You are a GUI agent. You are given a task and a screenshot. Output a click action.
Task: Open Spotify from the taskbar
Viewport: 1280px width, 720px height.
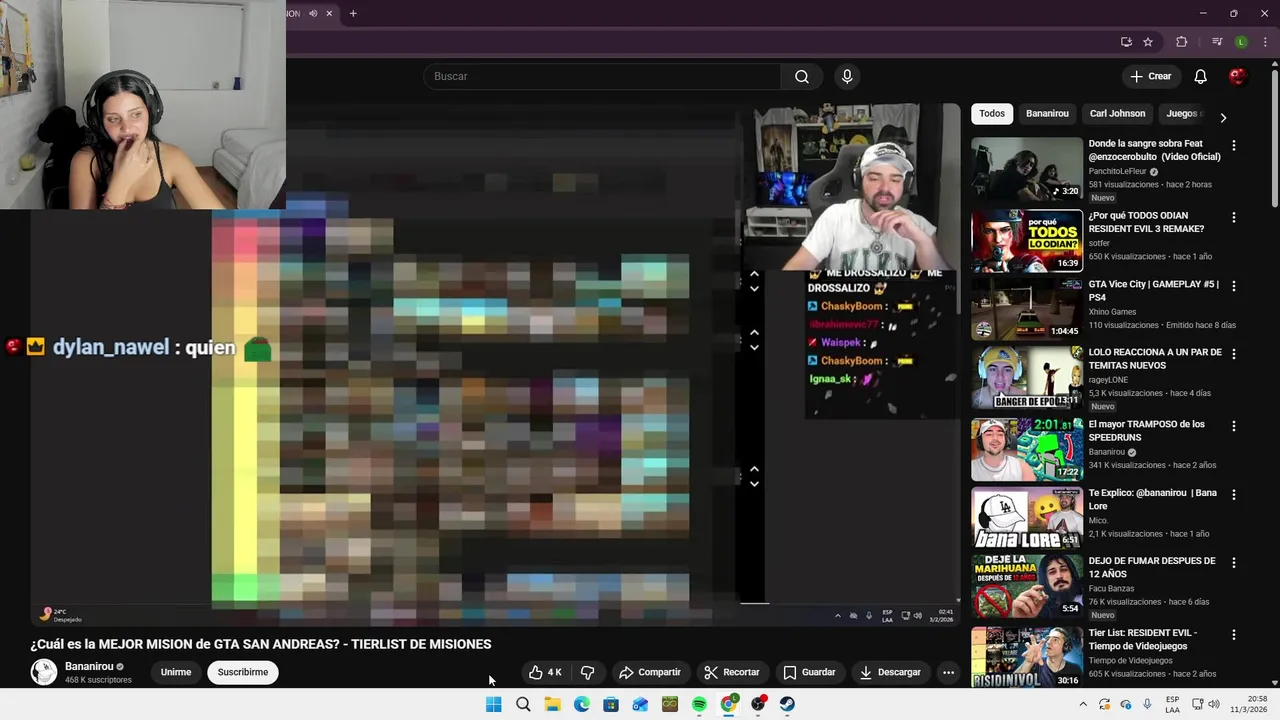click(x=699, y=704)
